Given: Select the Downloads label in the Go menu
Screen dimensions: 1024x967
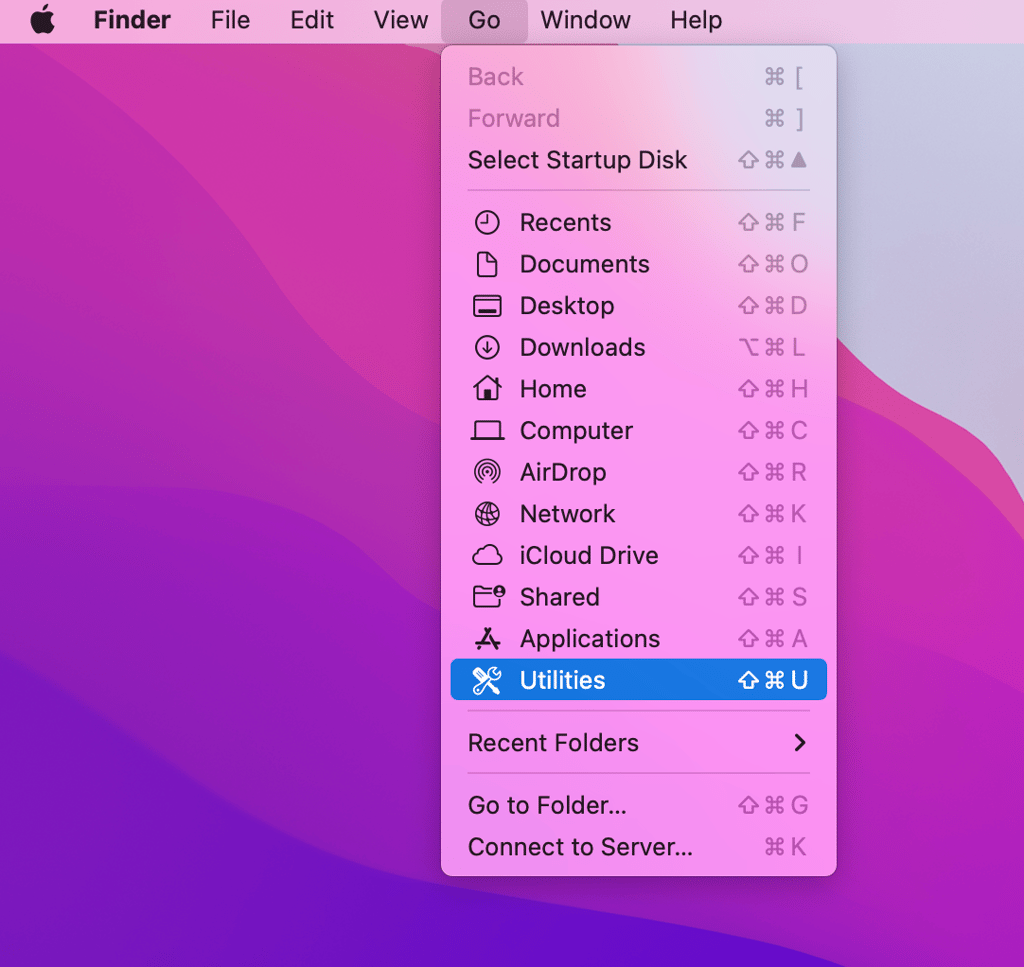Looking at the screenshot, I should pos(583,347).
